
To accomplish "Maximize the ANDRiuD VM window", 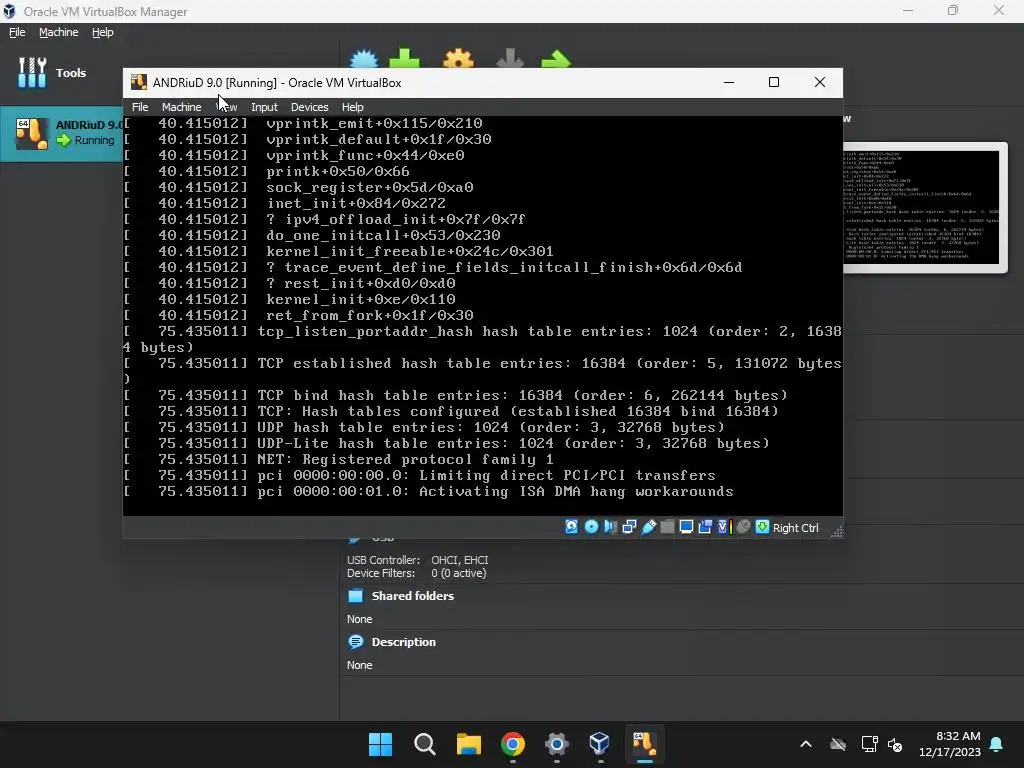I will click(x=774, y=82).
